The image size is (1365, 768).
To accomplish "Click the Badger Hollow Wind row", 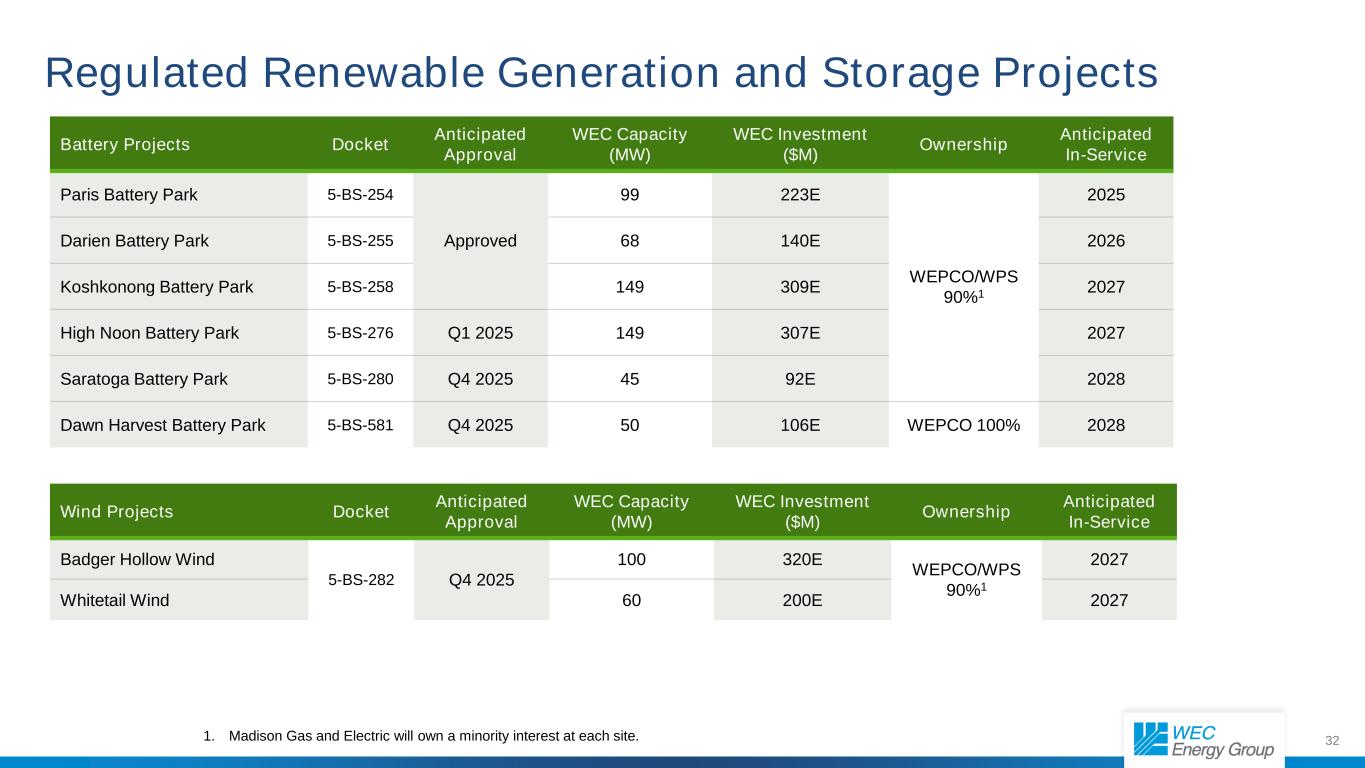I will [x=612, y=559].
